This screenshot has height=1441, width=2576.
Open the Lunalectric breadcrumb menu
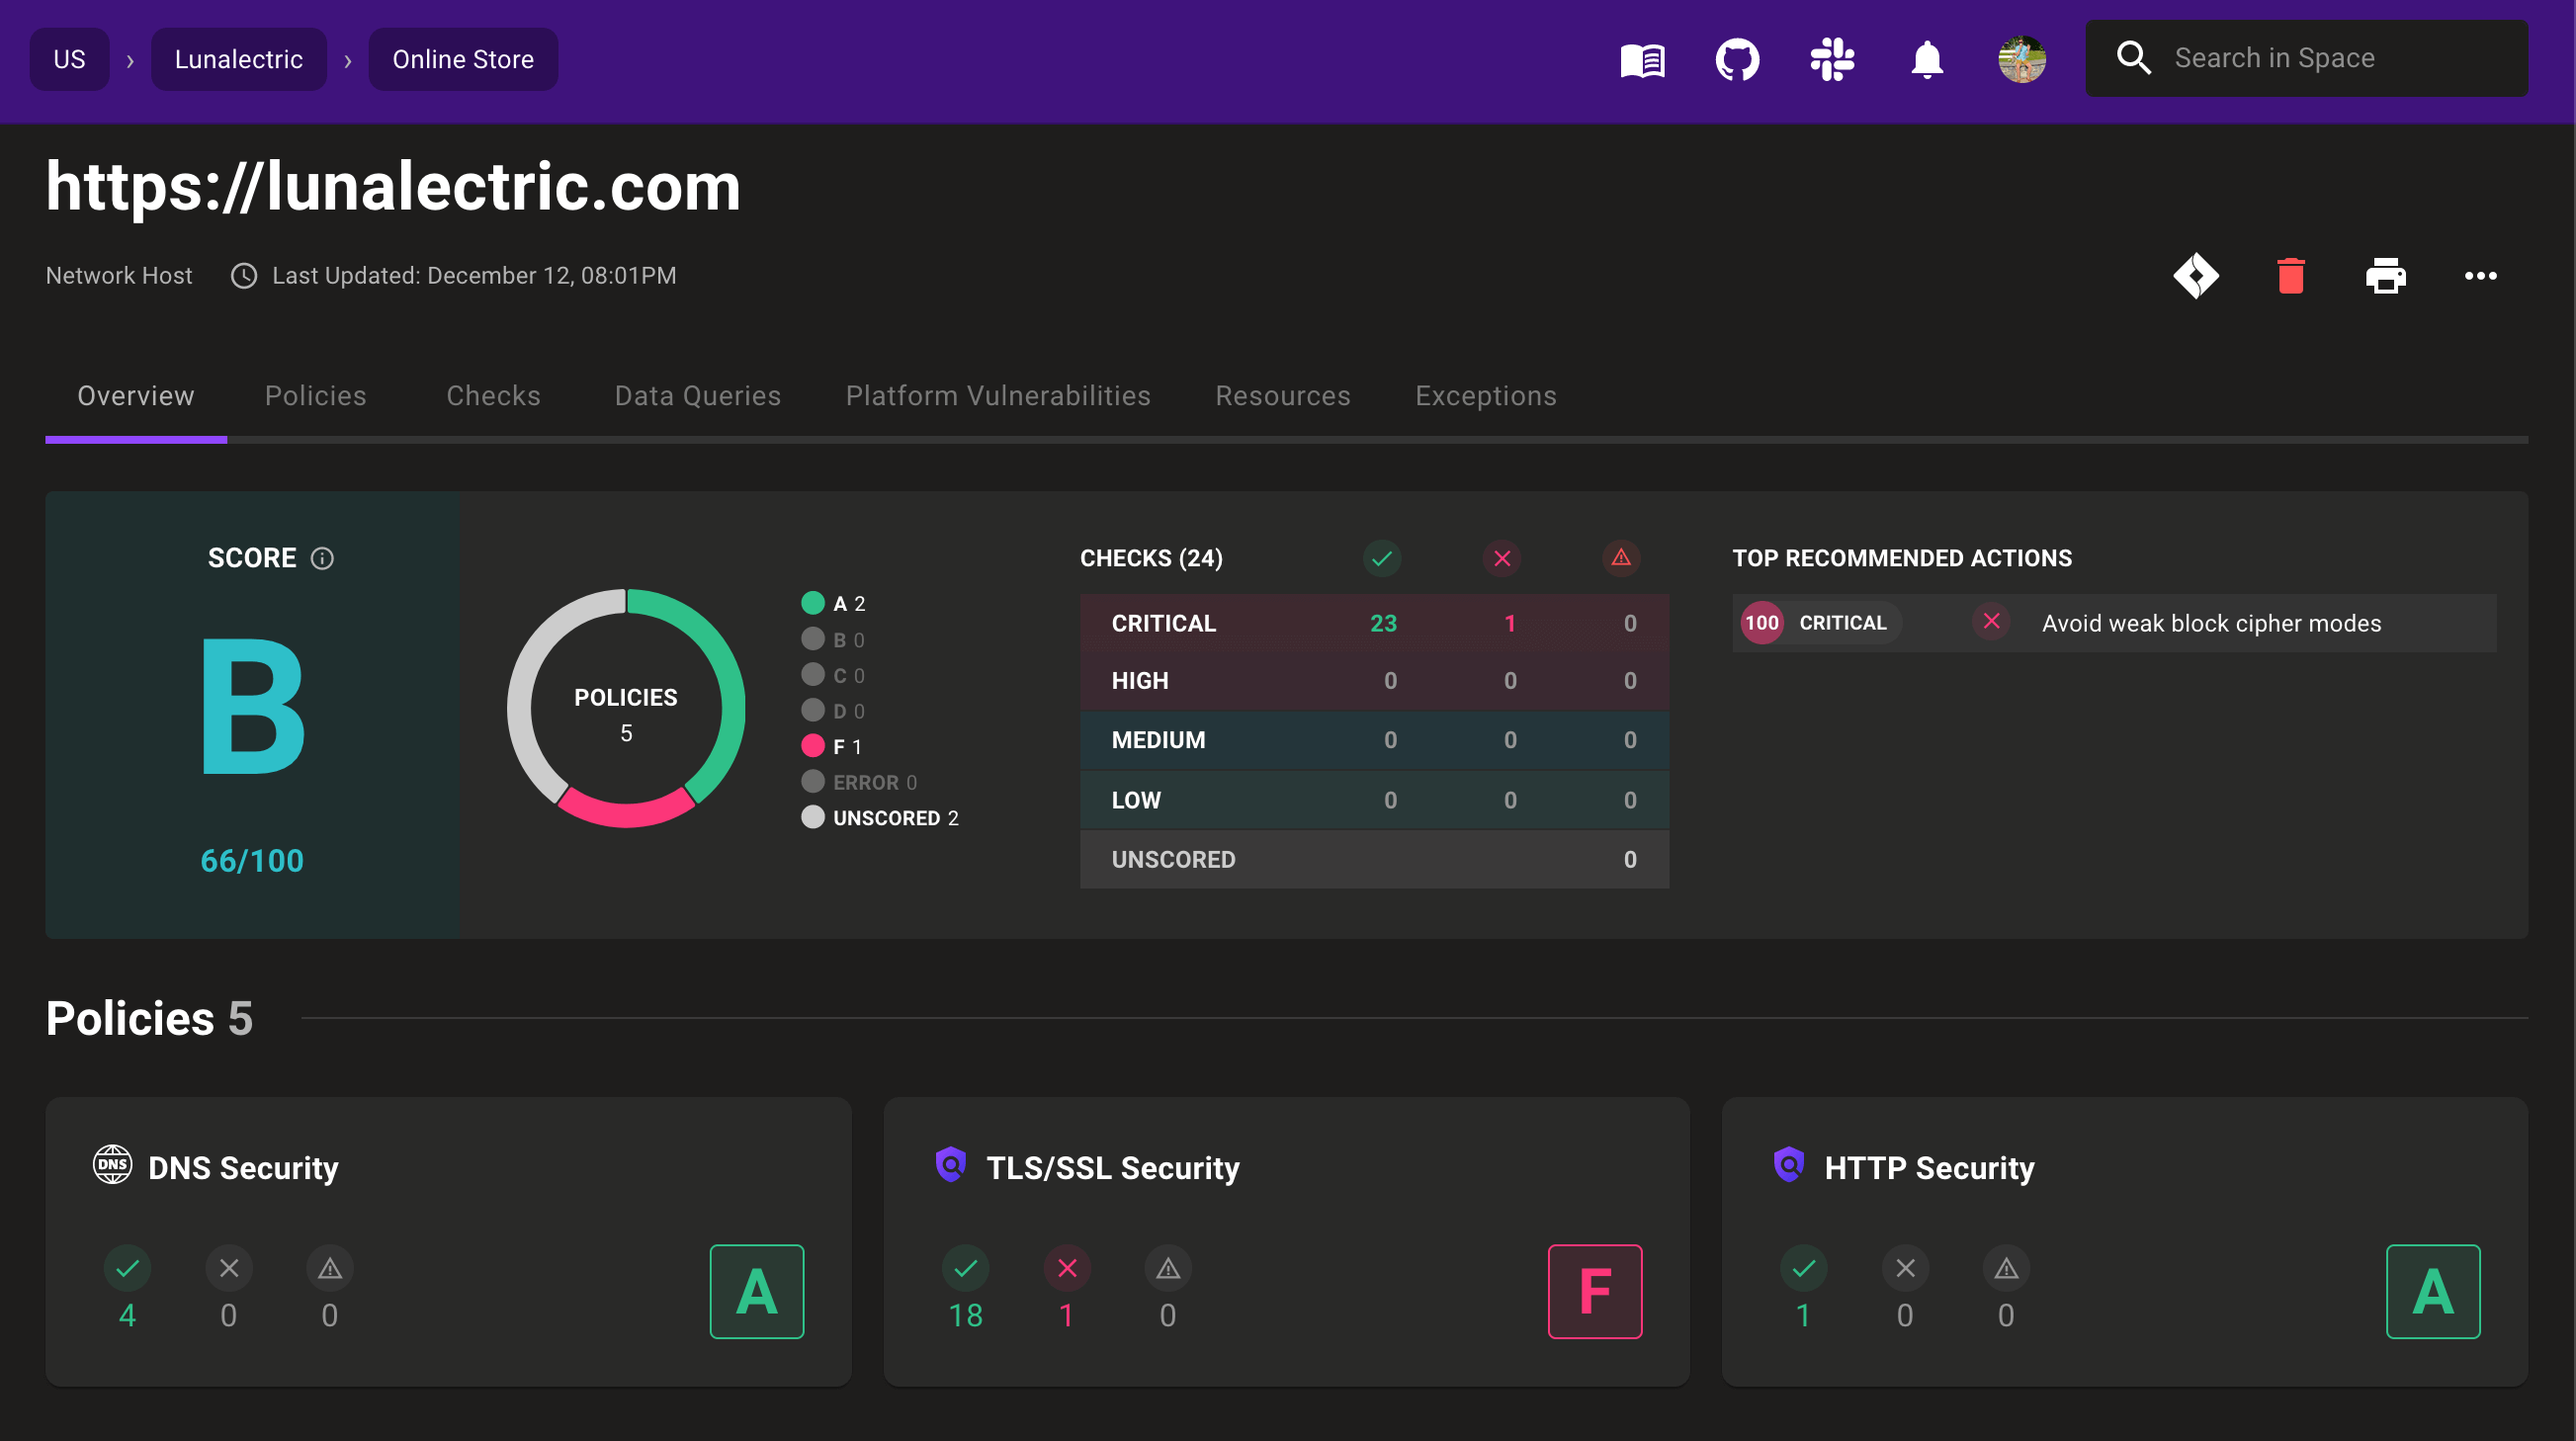tap(238, 59)
